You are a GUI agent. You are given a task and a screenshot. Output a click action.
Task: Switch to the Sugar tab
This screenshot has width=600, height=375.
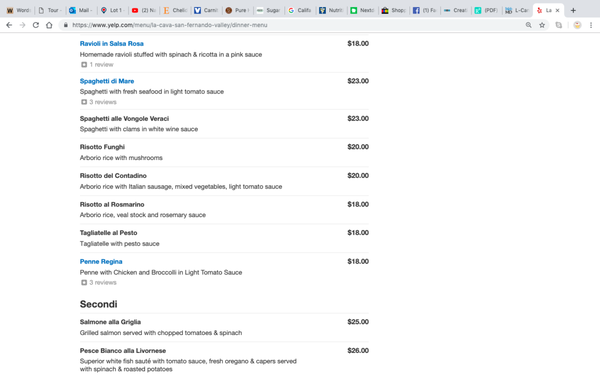[269, 10]
